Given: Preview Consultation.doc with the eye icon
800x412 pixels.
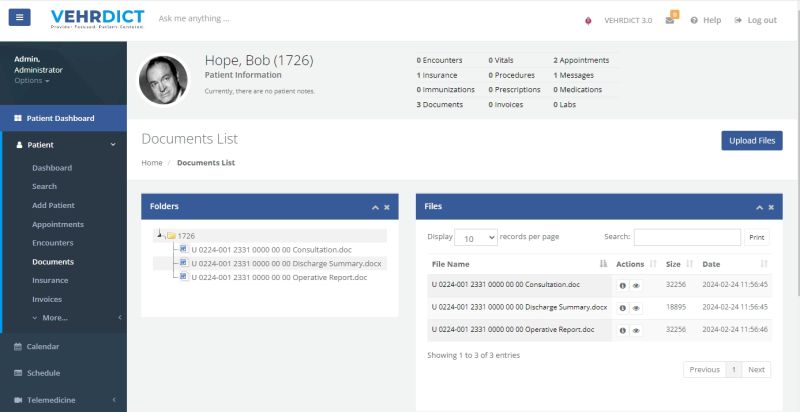Looking at the screenshot, I should pos(636,285).
